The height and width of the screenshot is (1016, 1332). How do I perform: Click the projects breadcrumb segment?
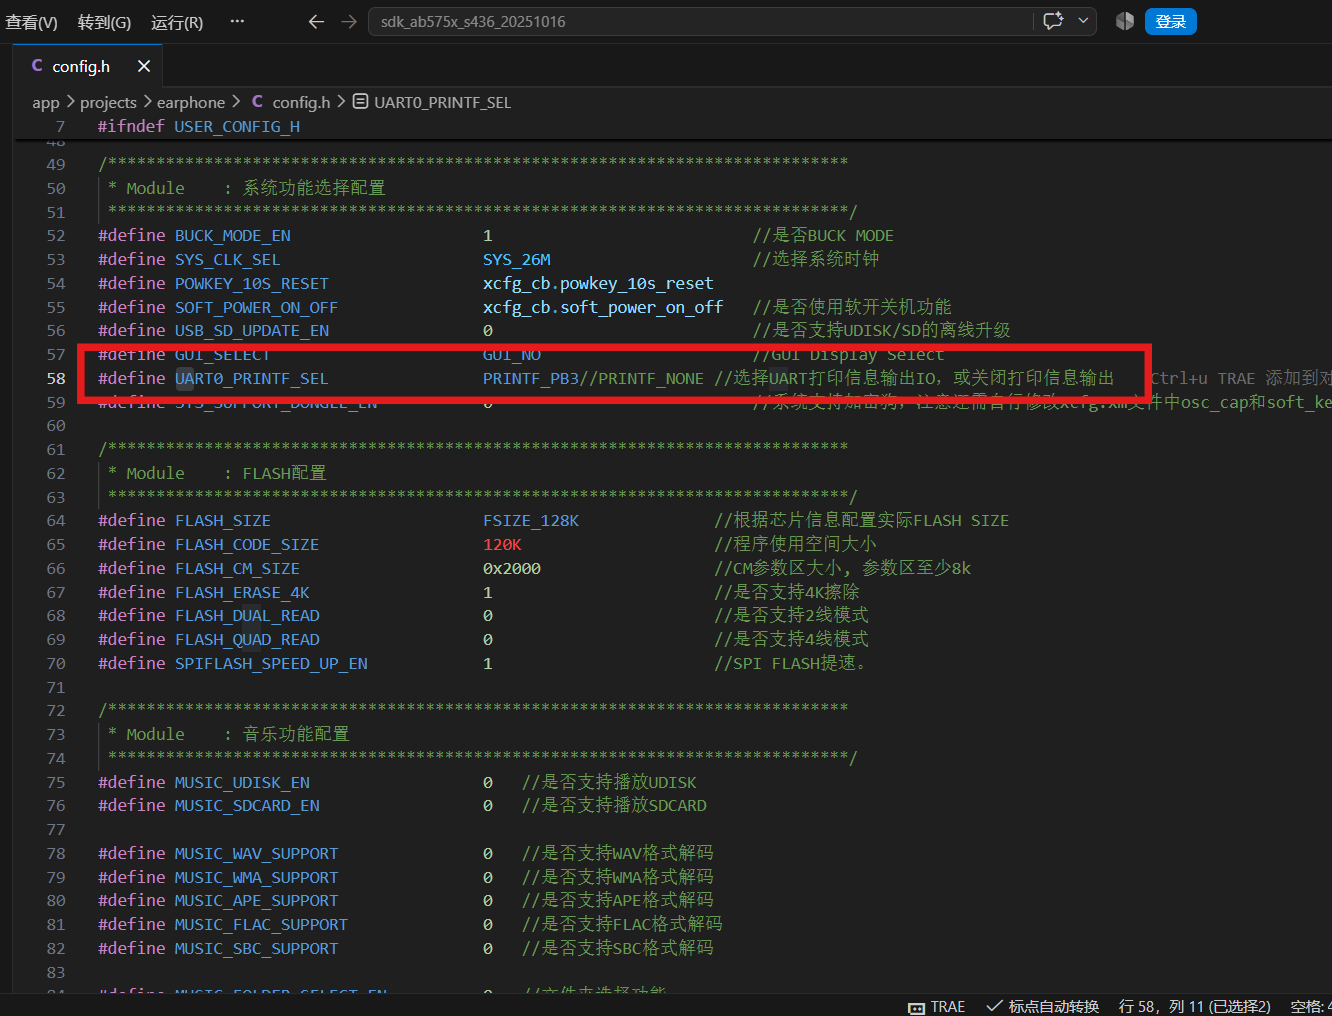108,102
